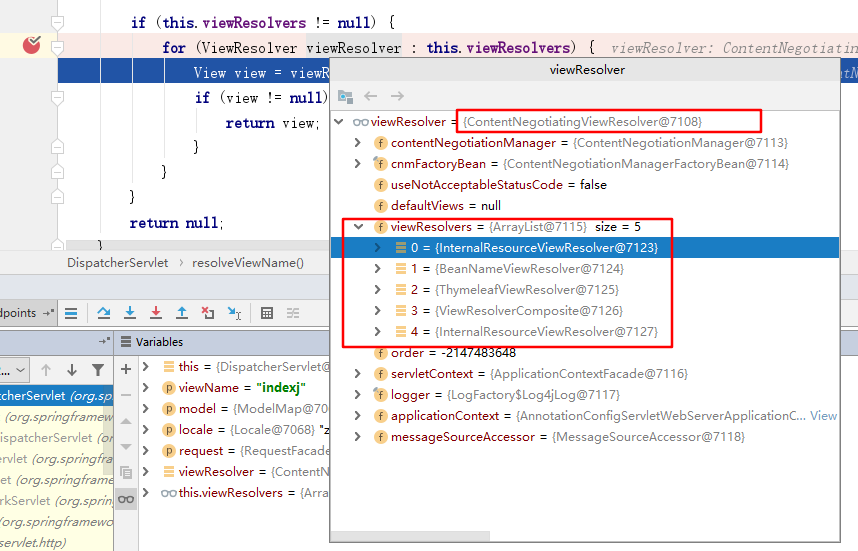Click the Step Into debugger icon

pos(130,313)
